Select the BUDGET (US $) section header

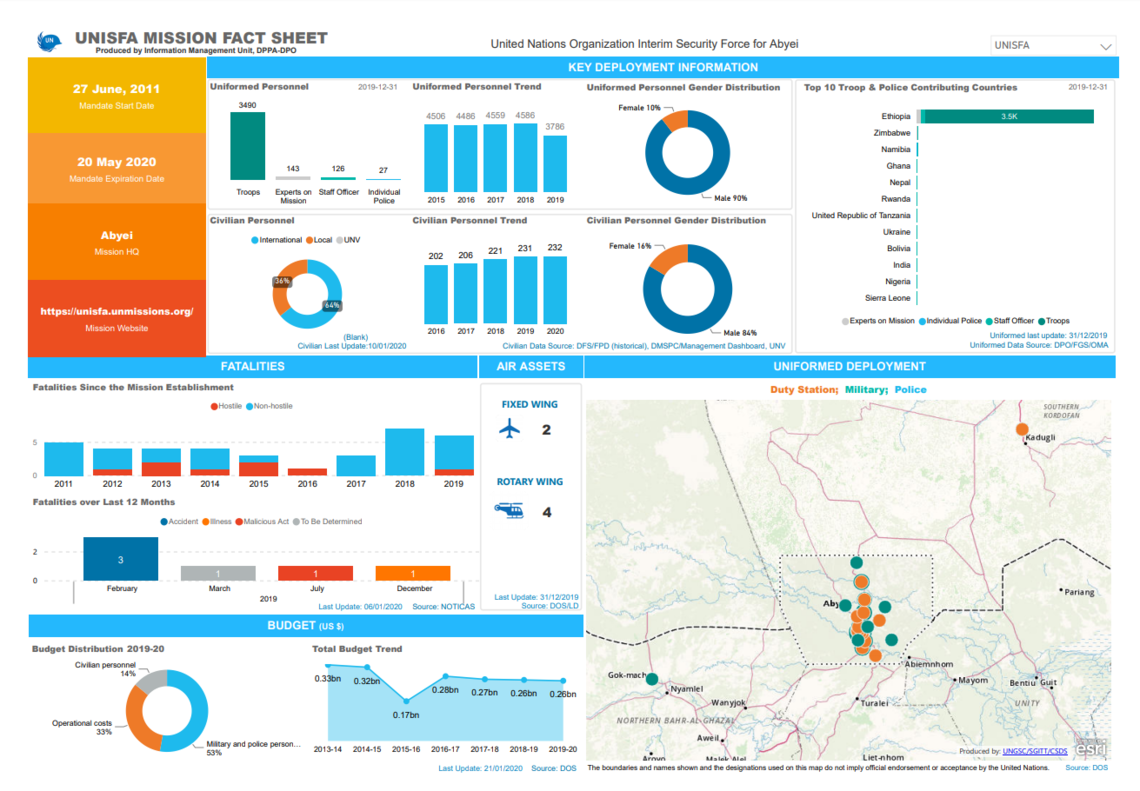305,625
